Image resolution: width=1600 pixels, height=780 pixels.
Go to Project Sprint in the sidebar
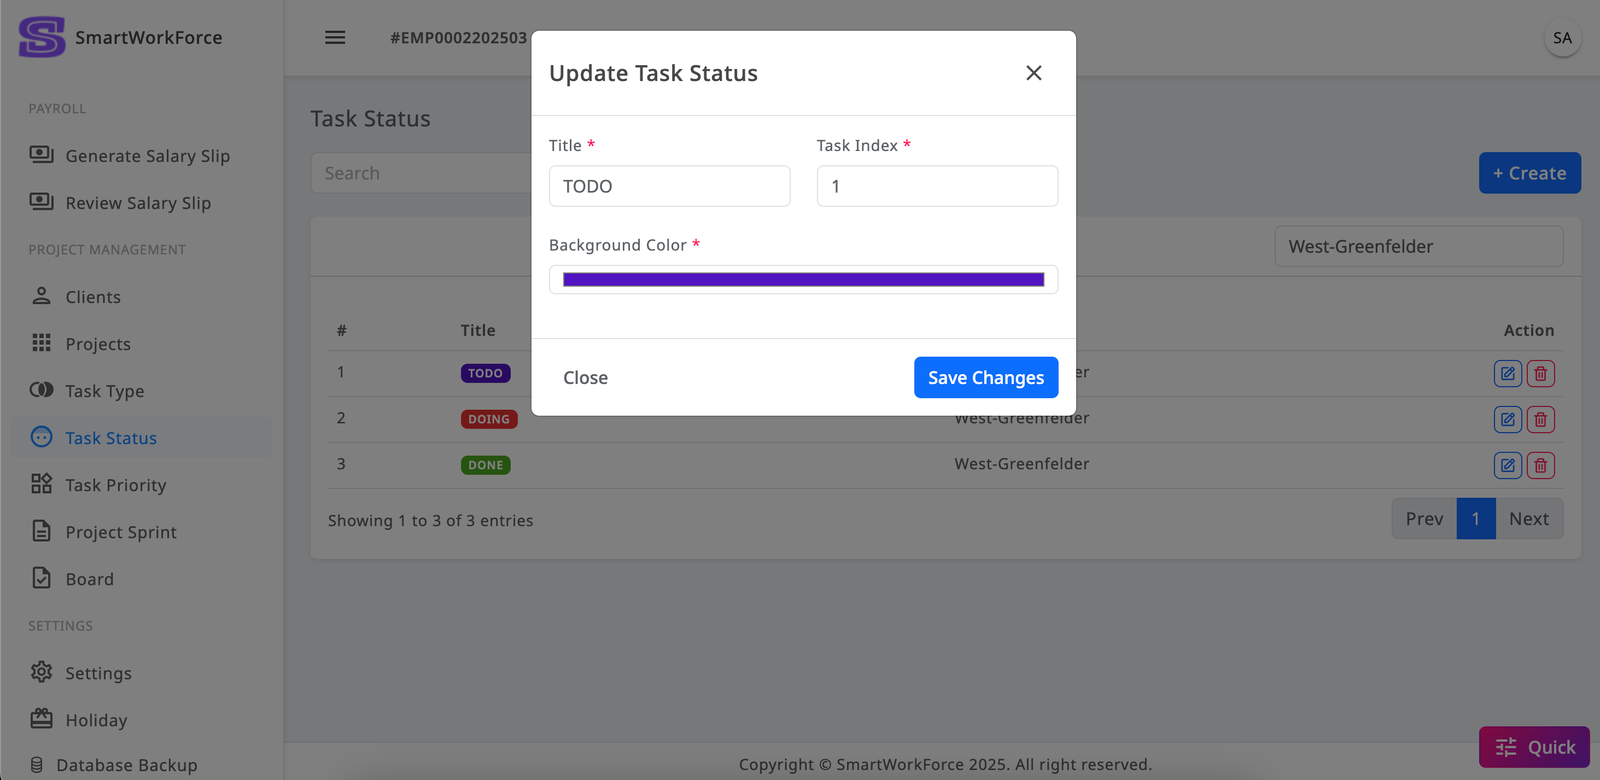tap(120, 532)
